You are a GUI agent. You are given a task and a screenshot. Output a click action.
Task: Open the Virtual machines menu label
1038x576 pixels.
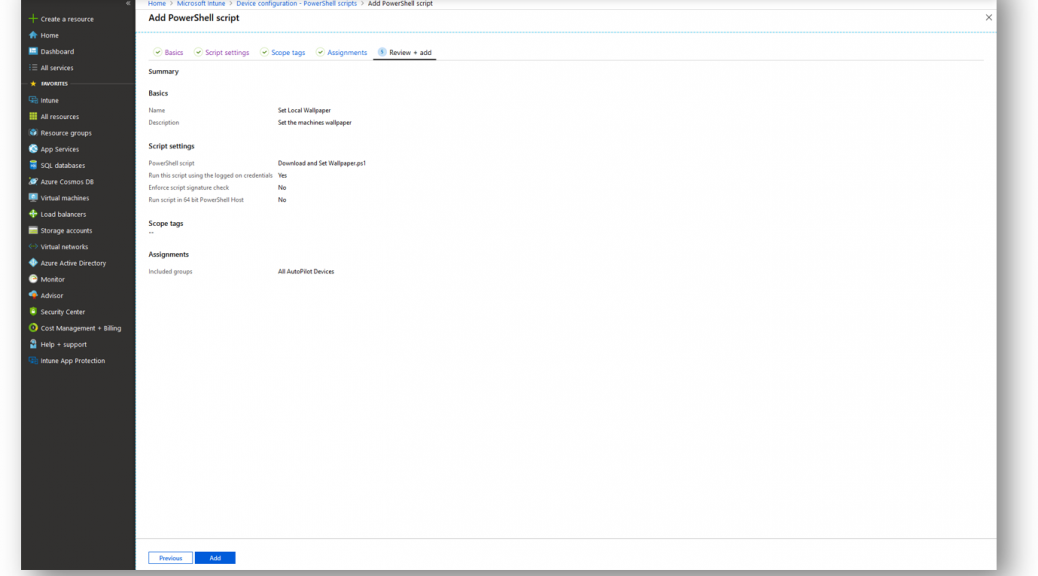[65, 198]
